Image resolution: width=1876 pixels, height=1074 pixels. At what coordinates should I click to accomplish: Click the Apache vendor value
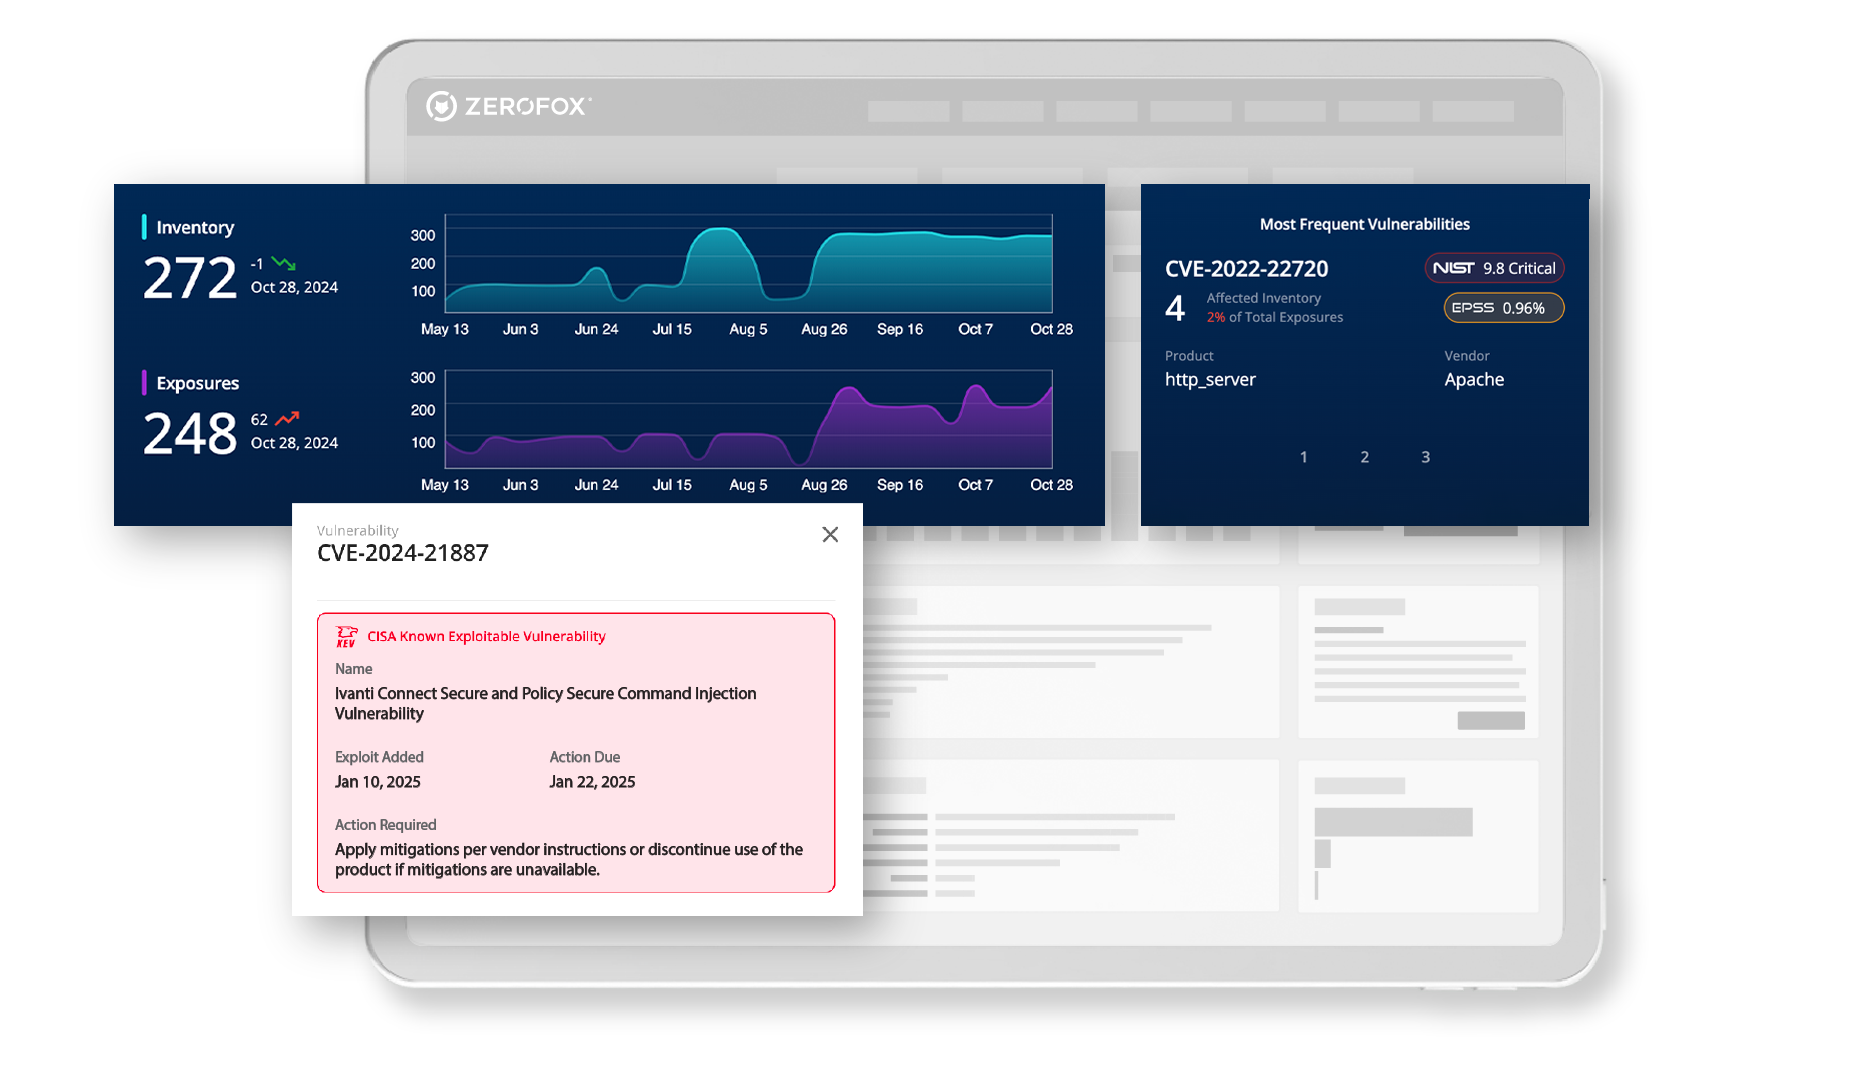(x=1474, y=380)
